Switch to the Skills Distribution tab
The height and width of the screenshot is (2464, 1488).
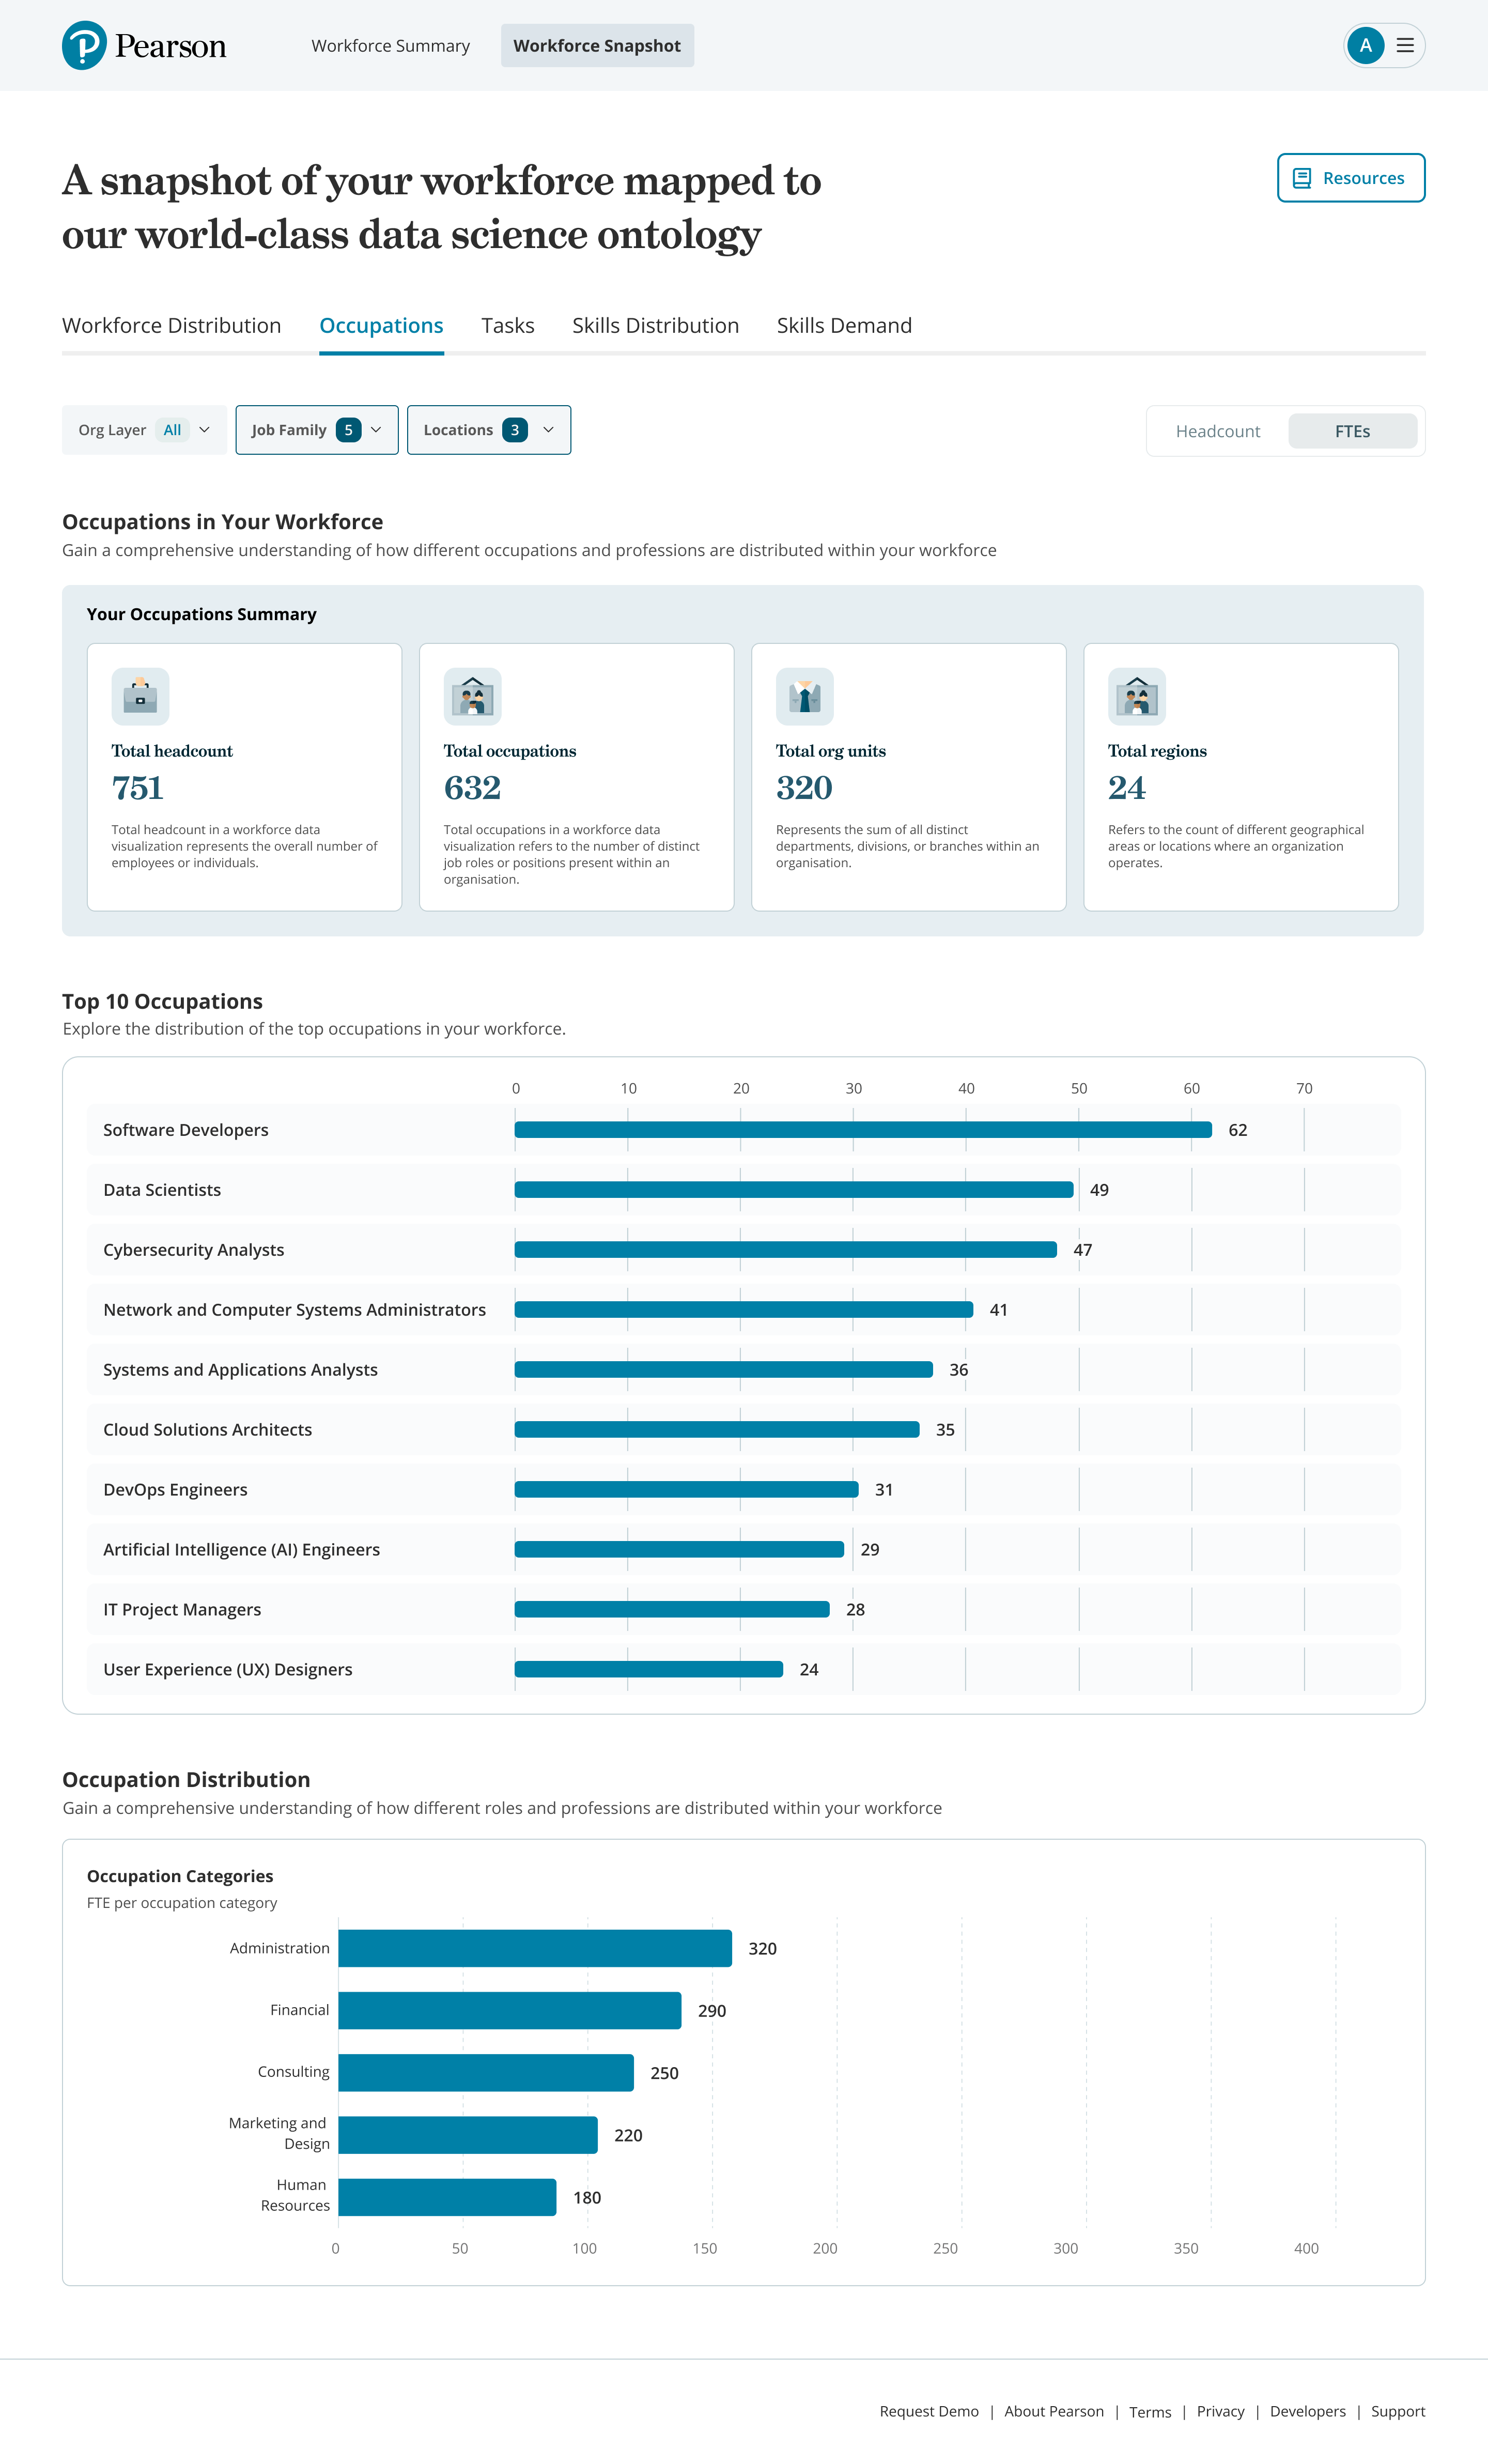(x=655, y=326)
